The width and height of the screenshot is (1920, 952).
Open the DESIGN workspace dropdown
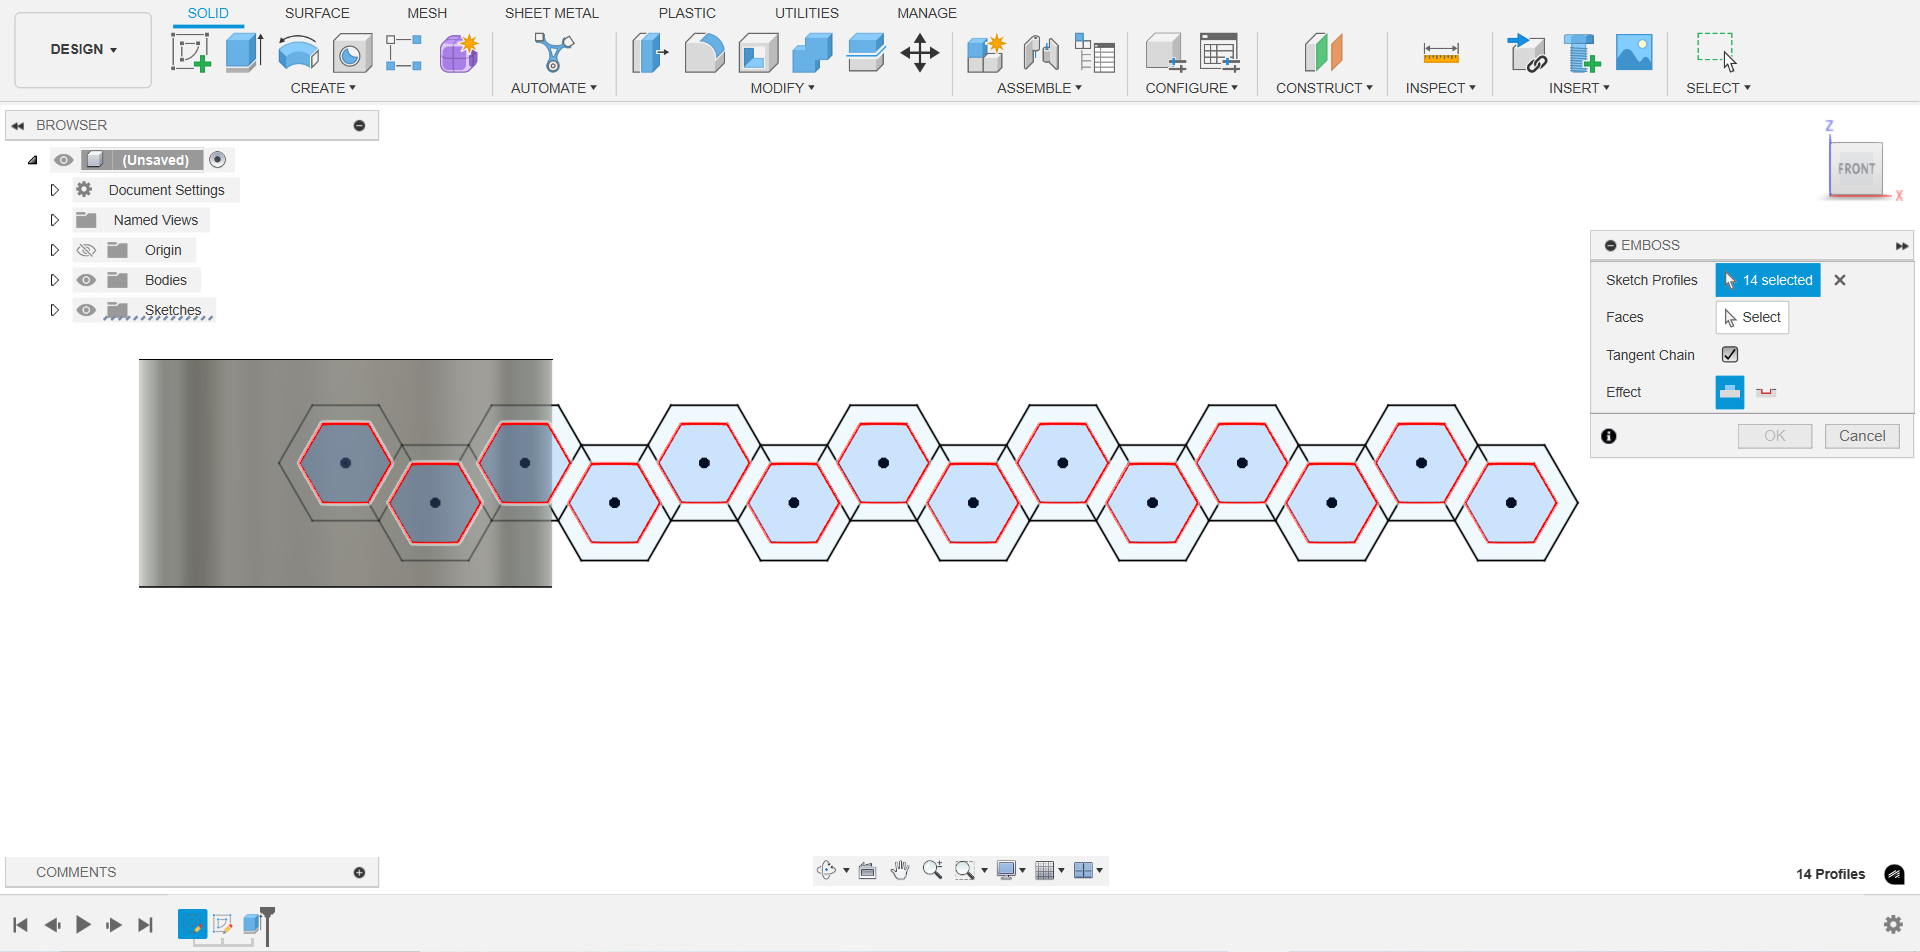click(x=83, y=49)
